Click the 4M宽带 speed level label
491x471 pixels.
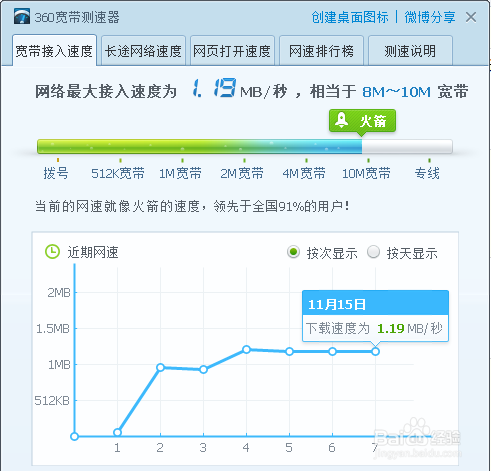point(304,173)
